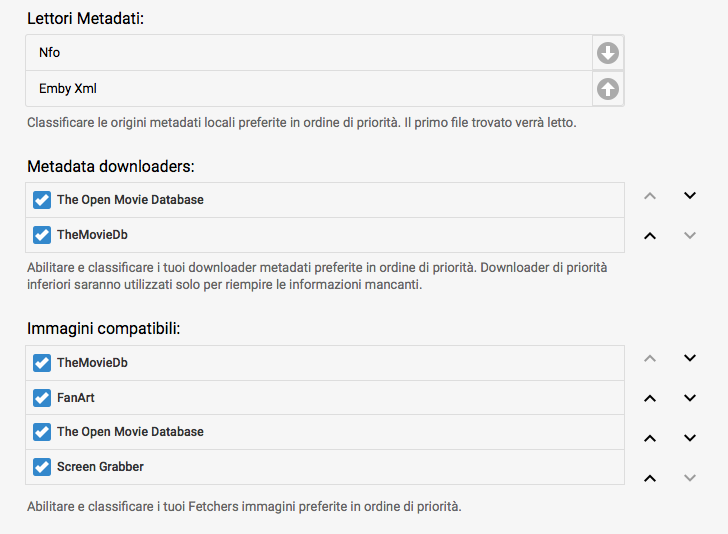
Task: Move Open Movie Database image fetcher down
Action: click(689, 438)
